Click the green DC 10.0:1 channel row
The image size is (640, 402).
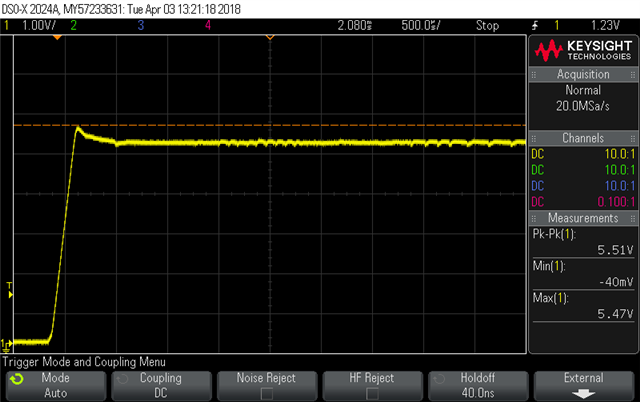(583, 170)
